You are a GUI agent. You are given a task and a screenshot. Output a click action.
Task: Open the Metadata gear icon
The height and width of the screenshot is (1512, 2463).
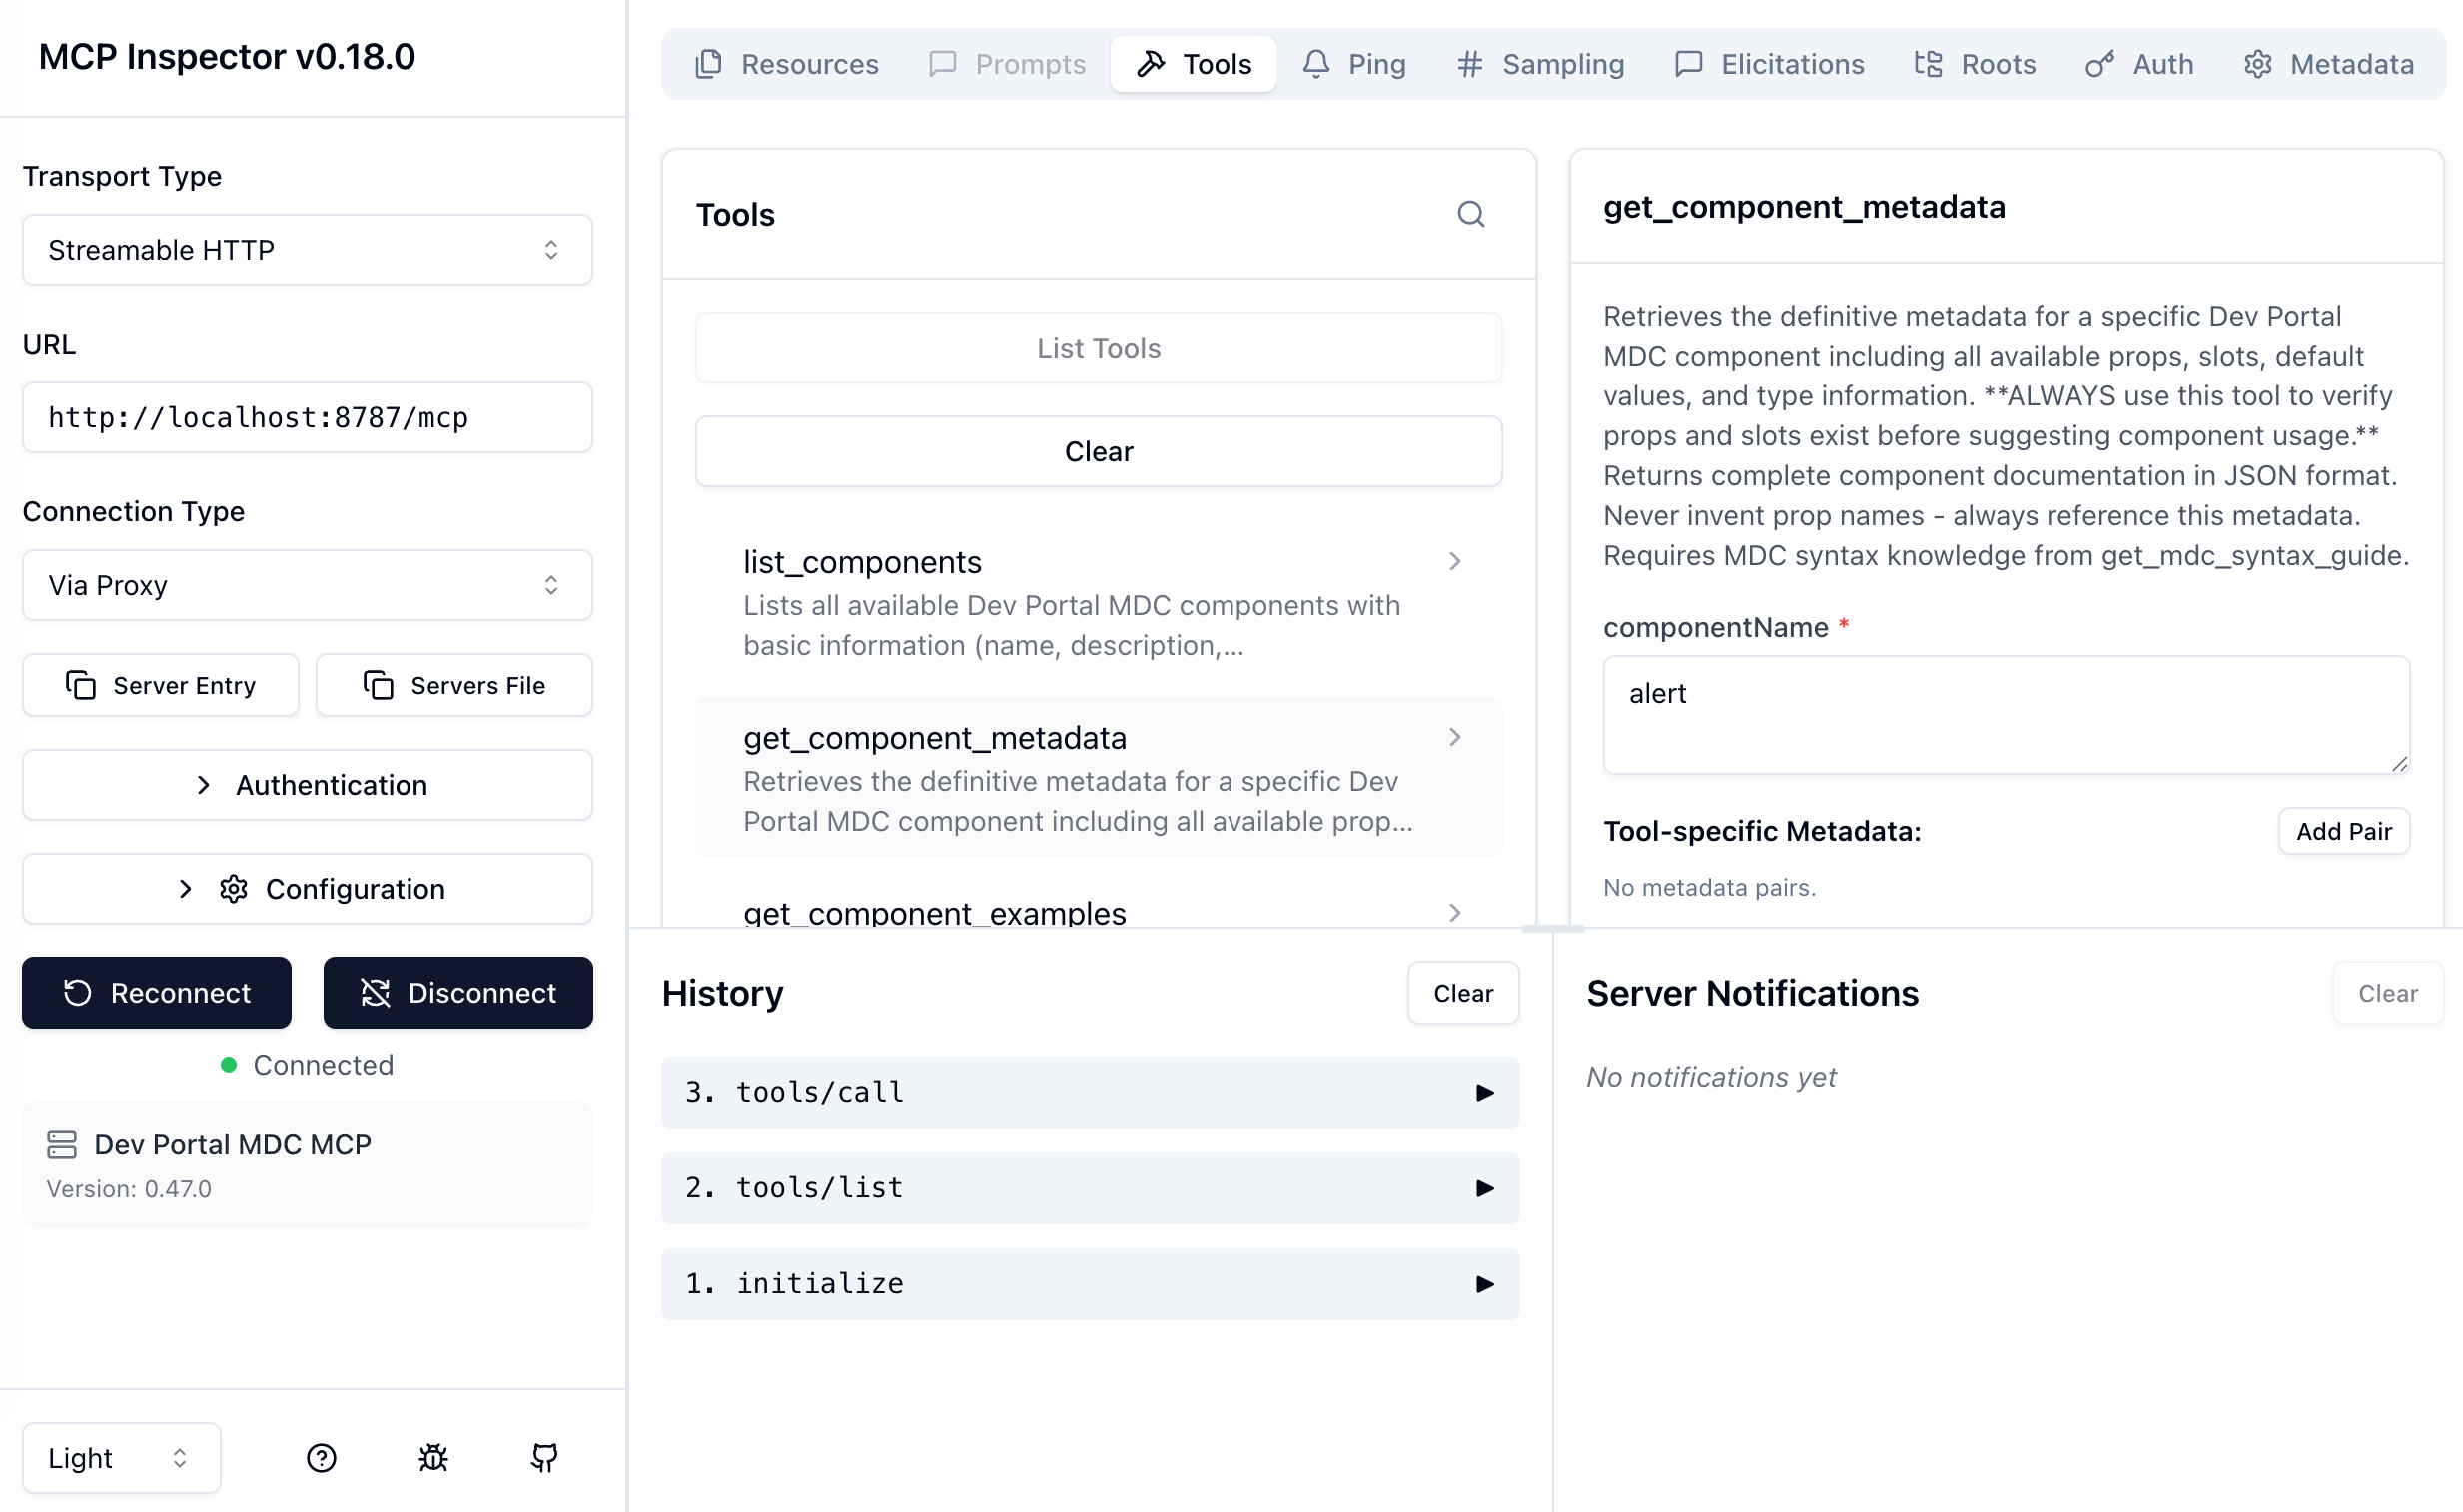2259,63
